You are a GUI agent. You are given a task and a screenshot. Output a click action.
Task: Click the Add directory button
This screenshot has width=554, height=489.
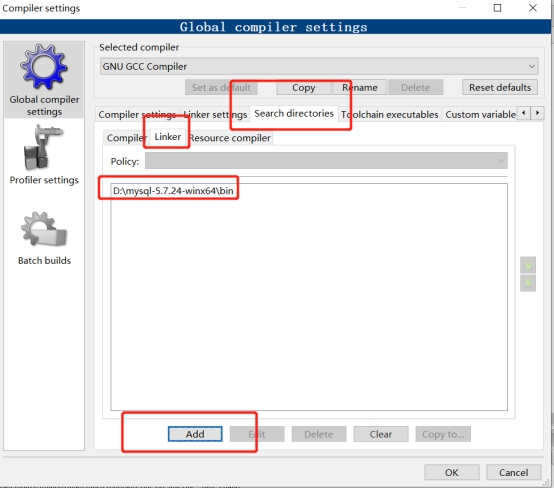pyautogui.click(x=195, y=434)
